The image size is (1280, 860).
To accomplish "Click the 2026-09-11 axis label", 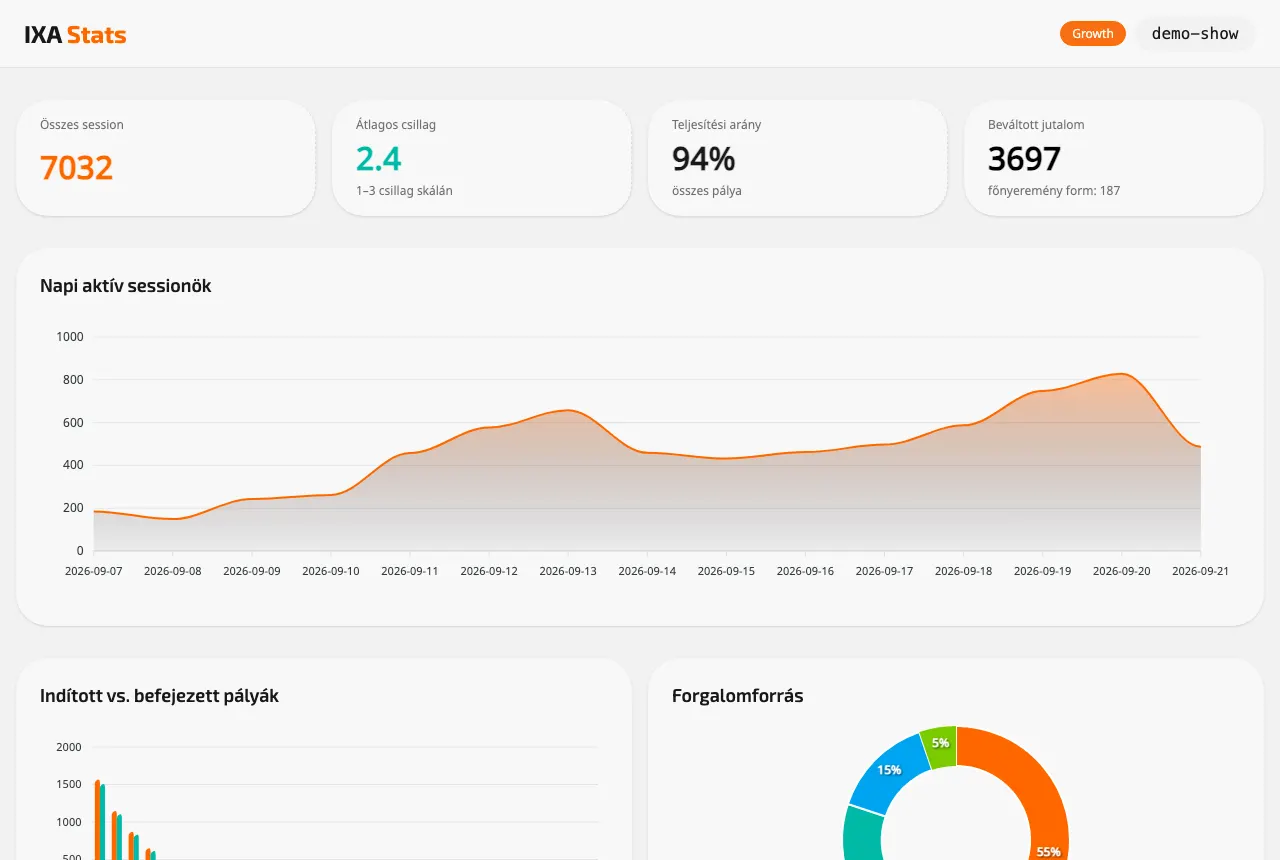I will click(410, 571).
